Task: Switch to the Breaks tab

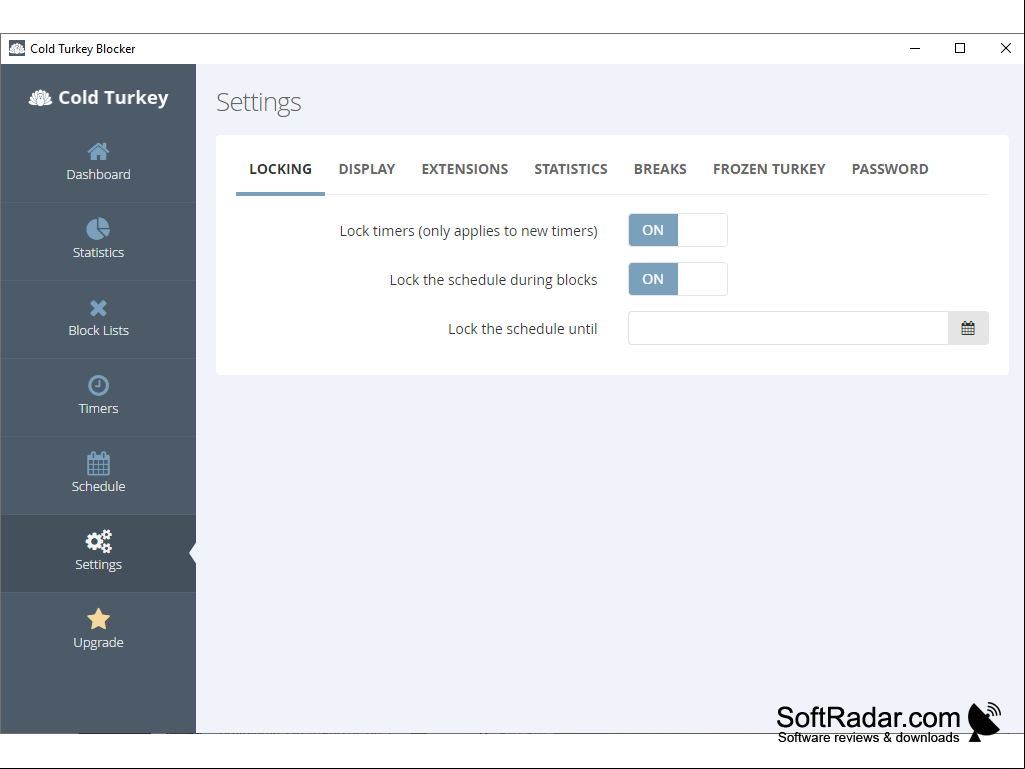Action: click(660, 169)
